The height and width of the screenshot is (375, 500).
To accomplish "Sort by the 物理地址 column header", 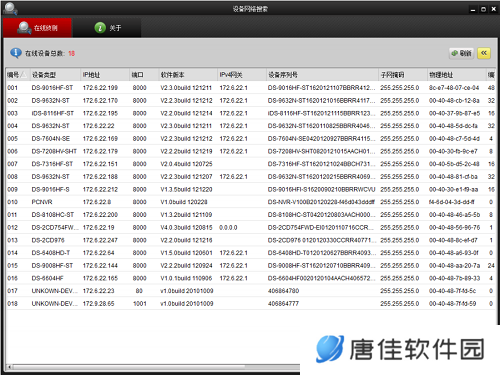I will [457, 75].
